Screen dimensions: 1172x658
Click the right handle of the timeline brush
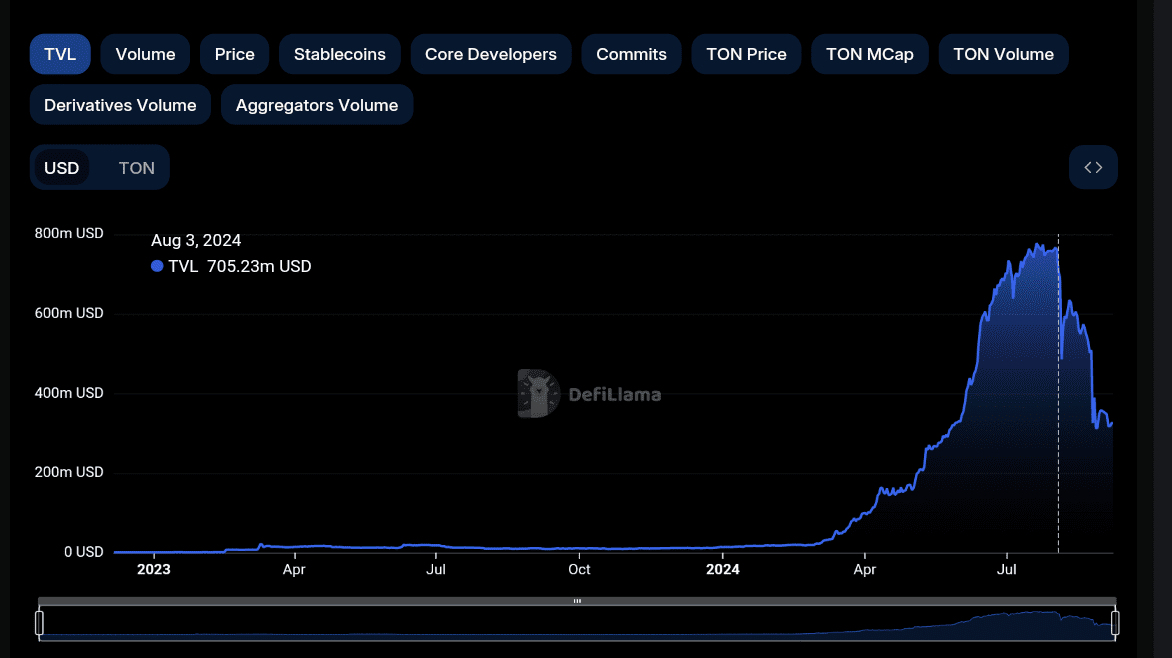click(x=1114, y=623)
